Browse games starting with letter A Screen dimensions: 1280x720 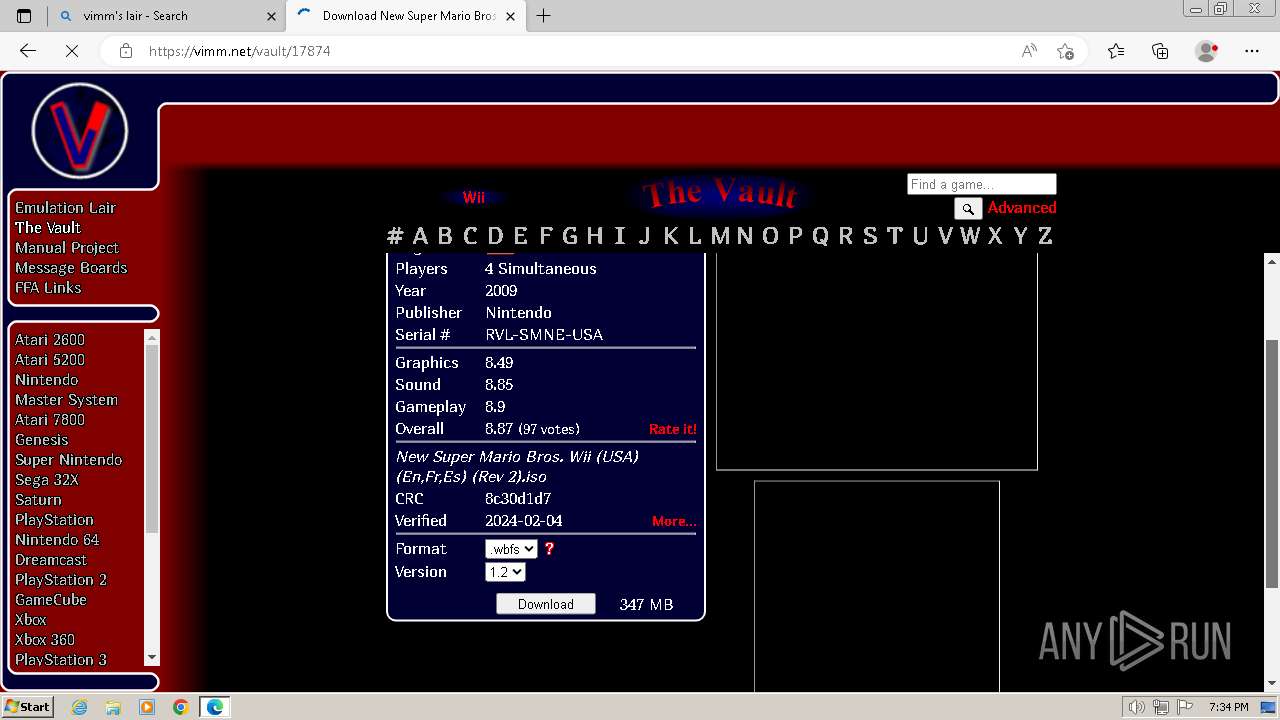(x=420, y=236)
